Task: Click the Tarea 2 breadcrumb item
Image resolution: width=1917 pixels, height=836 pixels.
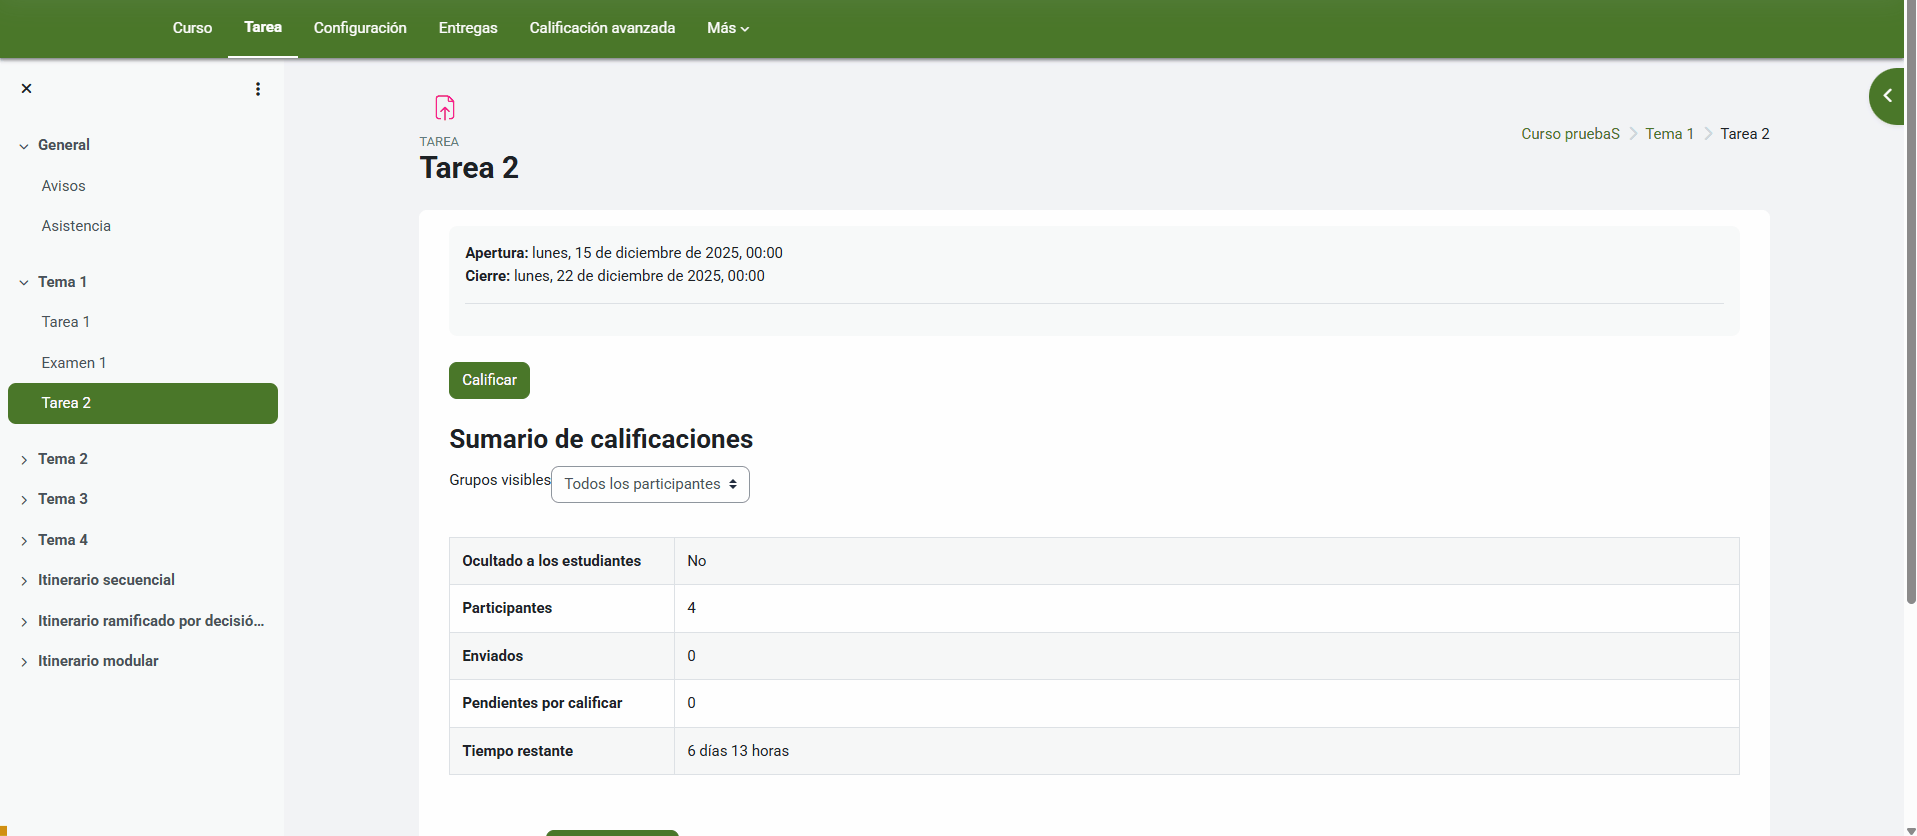Action: tap(1744, 134)
